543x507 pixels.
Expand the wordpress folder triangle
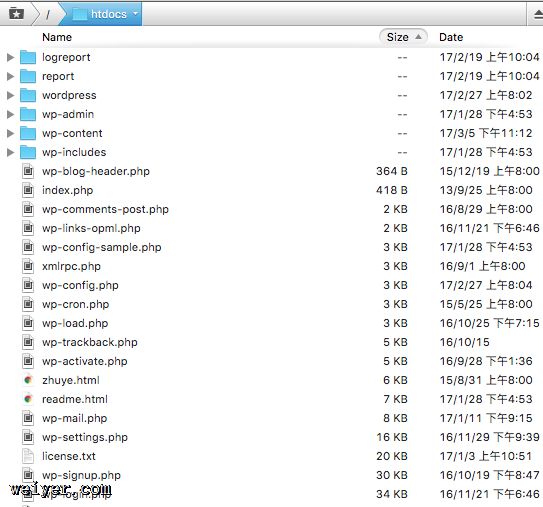10,95
